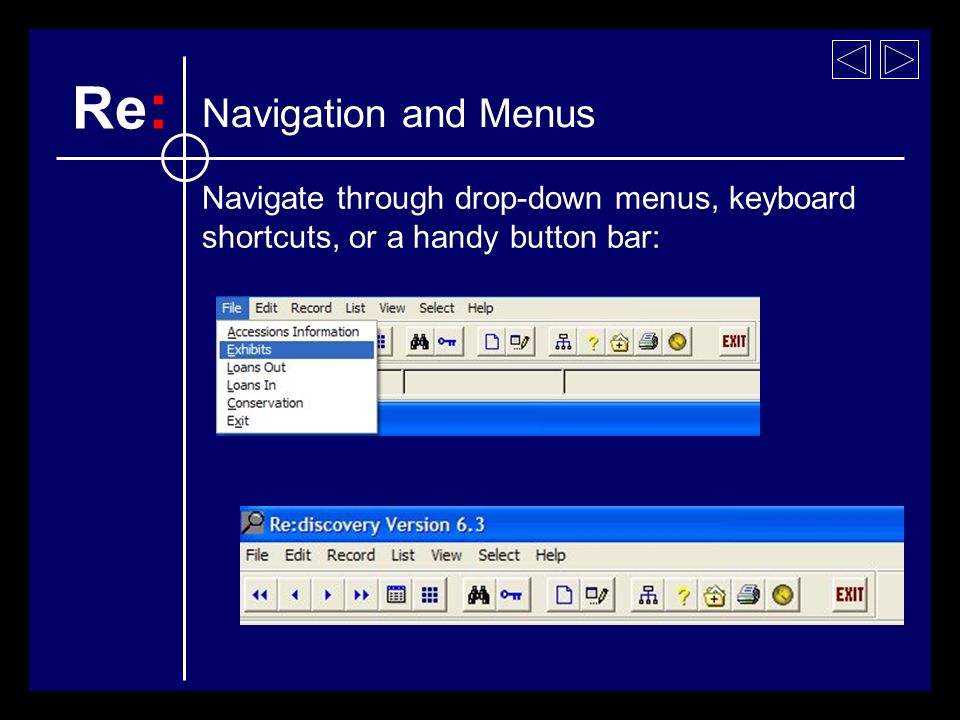Open Loans Out from the File dropdown
Viewport: 960px width, 720px height.
(296, 367)
